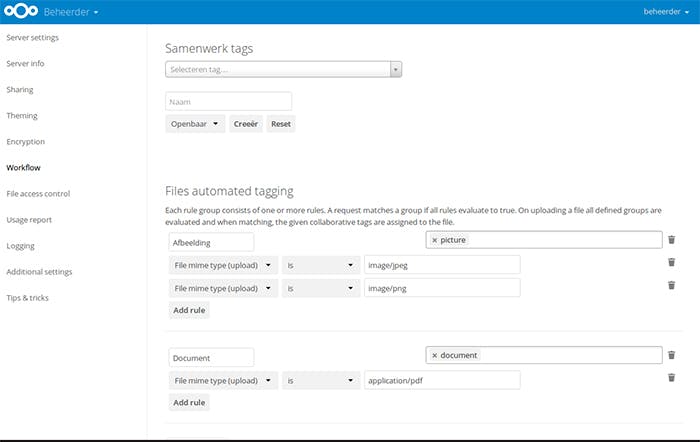Viewport: 700px width, 442px height.
Task: Delete the image/jpeg rule
Action: click(x=671, y=263)
